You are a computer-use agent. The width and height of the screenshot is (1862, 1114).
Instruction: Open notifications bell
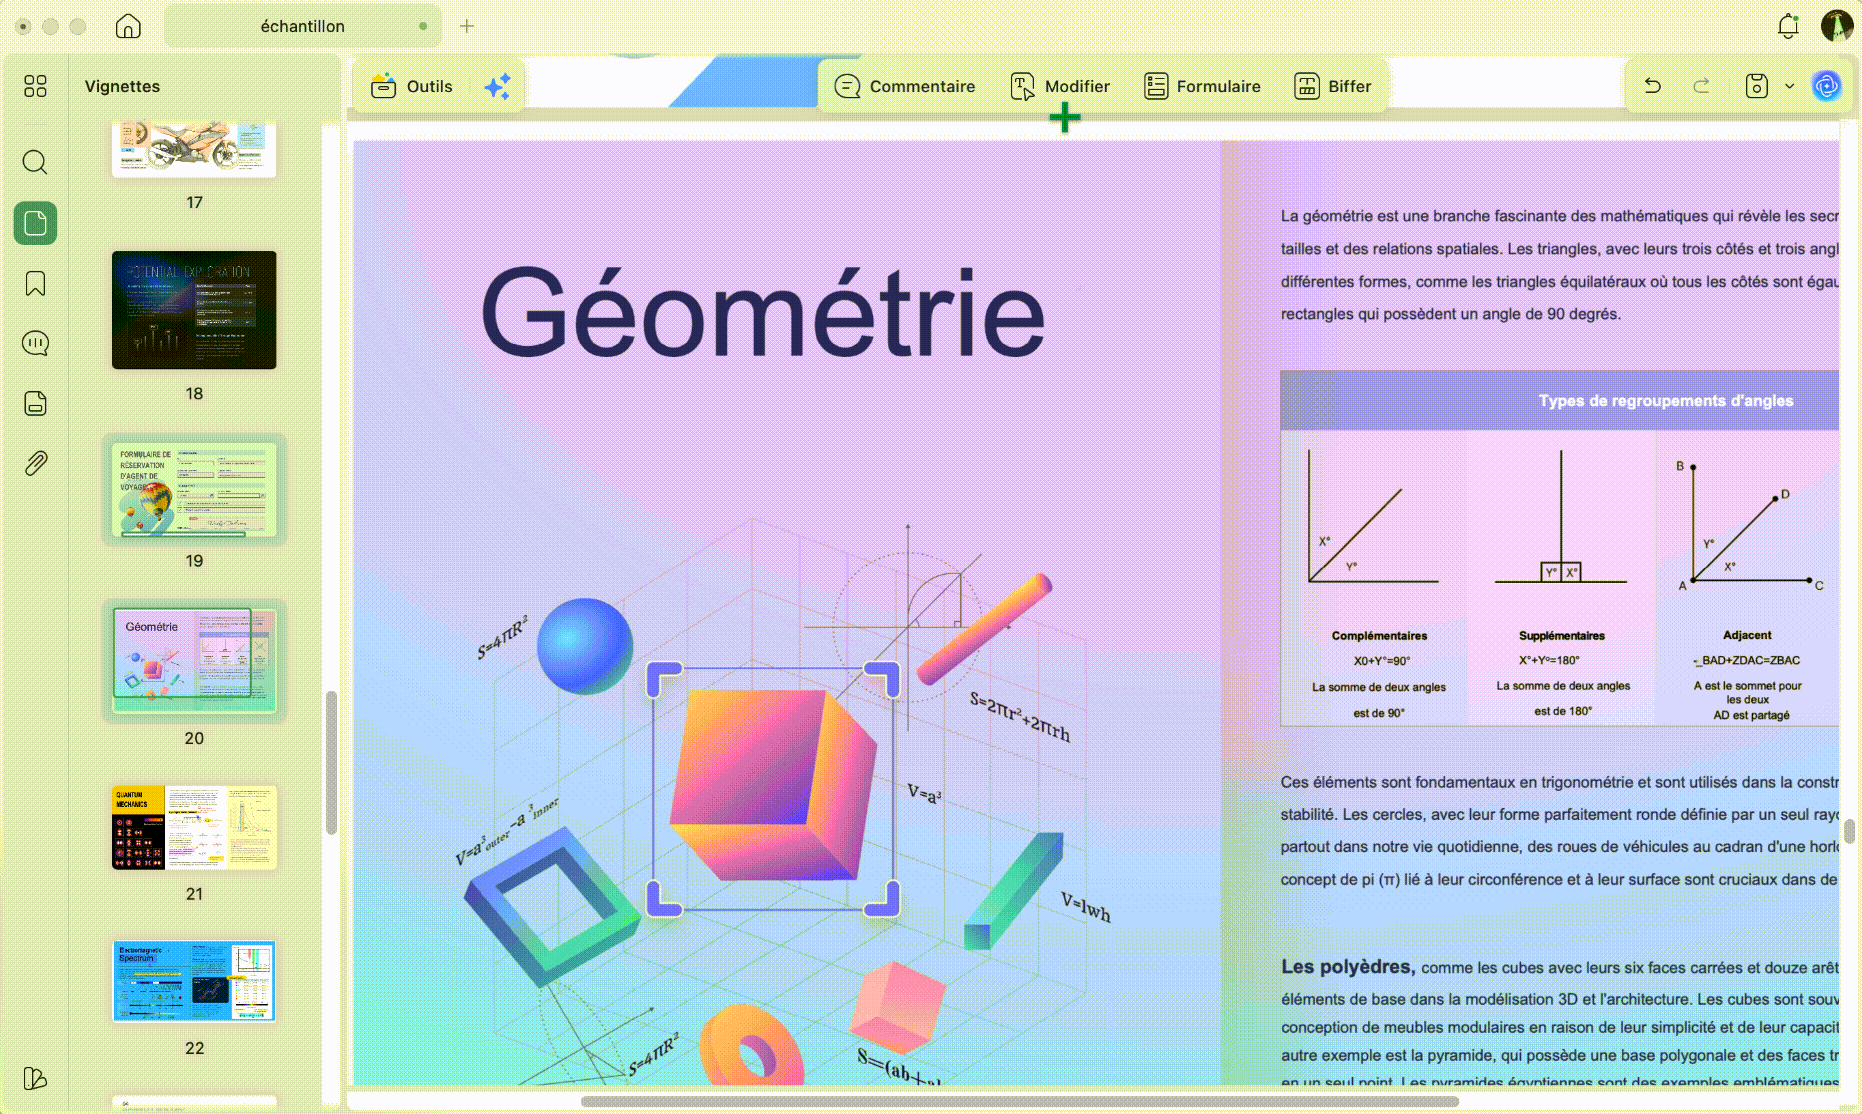click(1788, 26)
